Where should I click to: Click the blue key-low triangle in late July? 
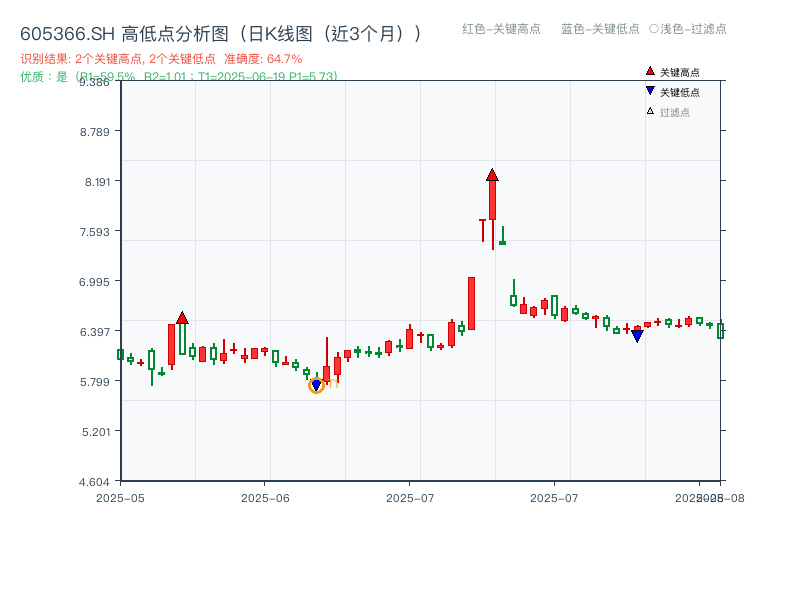(637, 336)
